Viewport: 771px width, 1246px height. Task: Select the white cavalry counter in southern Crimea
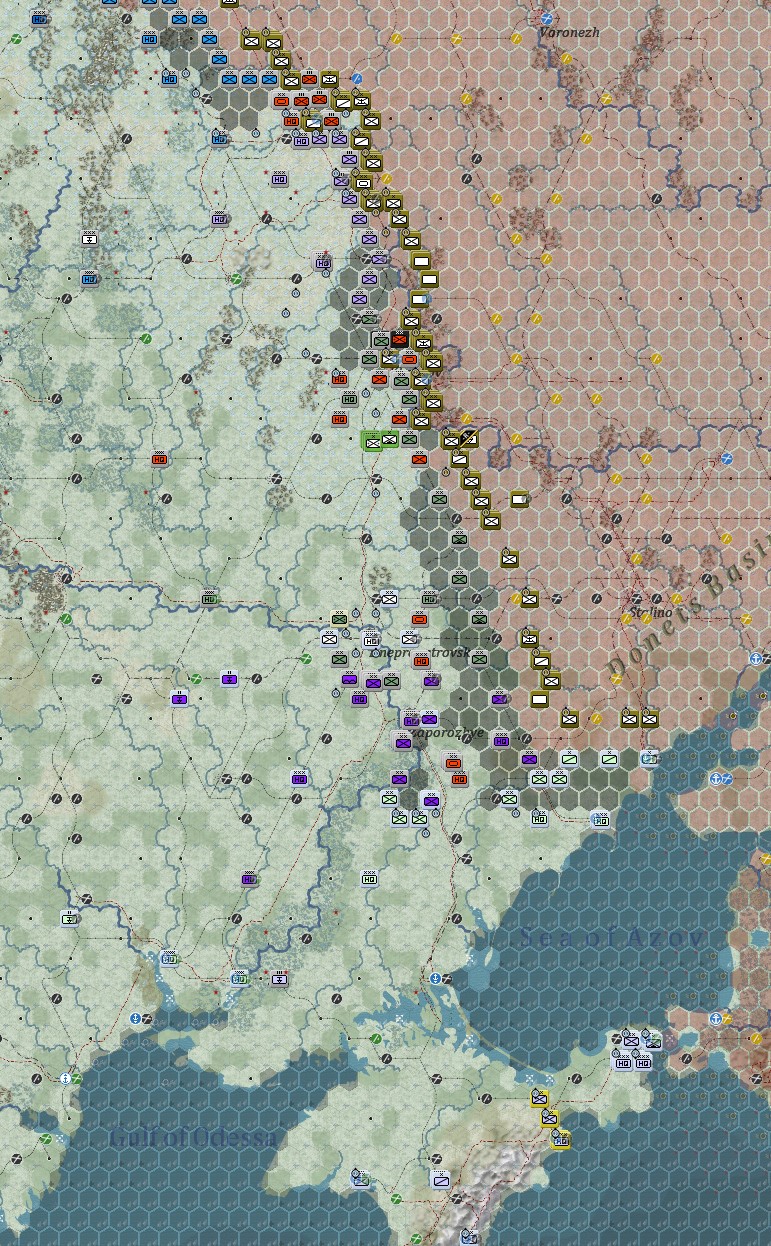[x=440, y=1179]
